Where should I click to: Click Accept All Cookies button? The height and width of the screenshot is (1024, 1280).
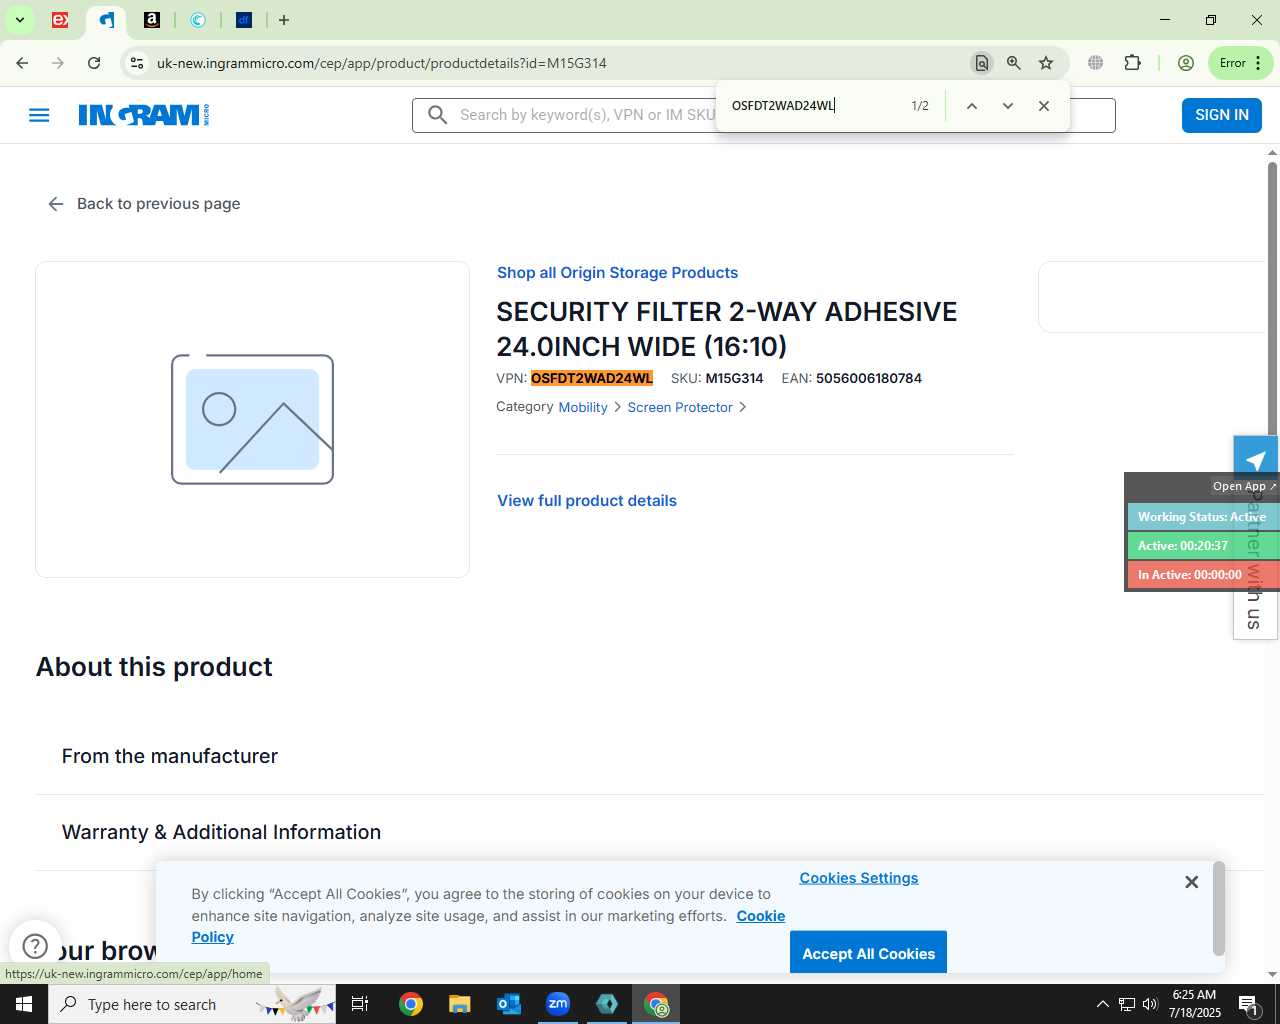point(868,953)
